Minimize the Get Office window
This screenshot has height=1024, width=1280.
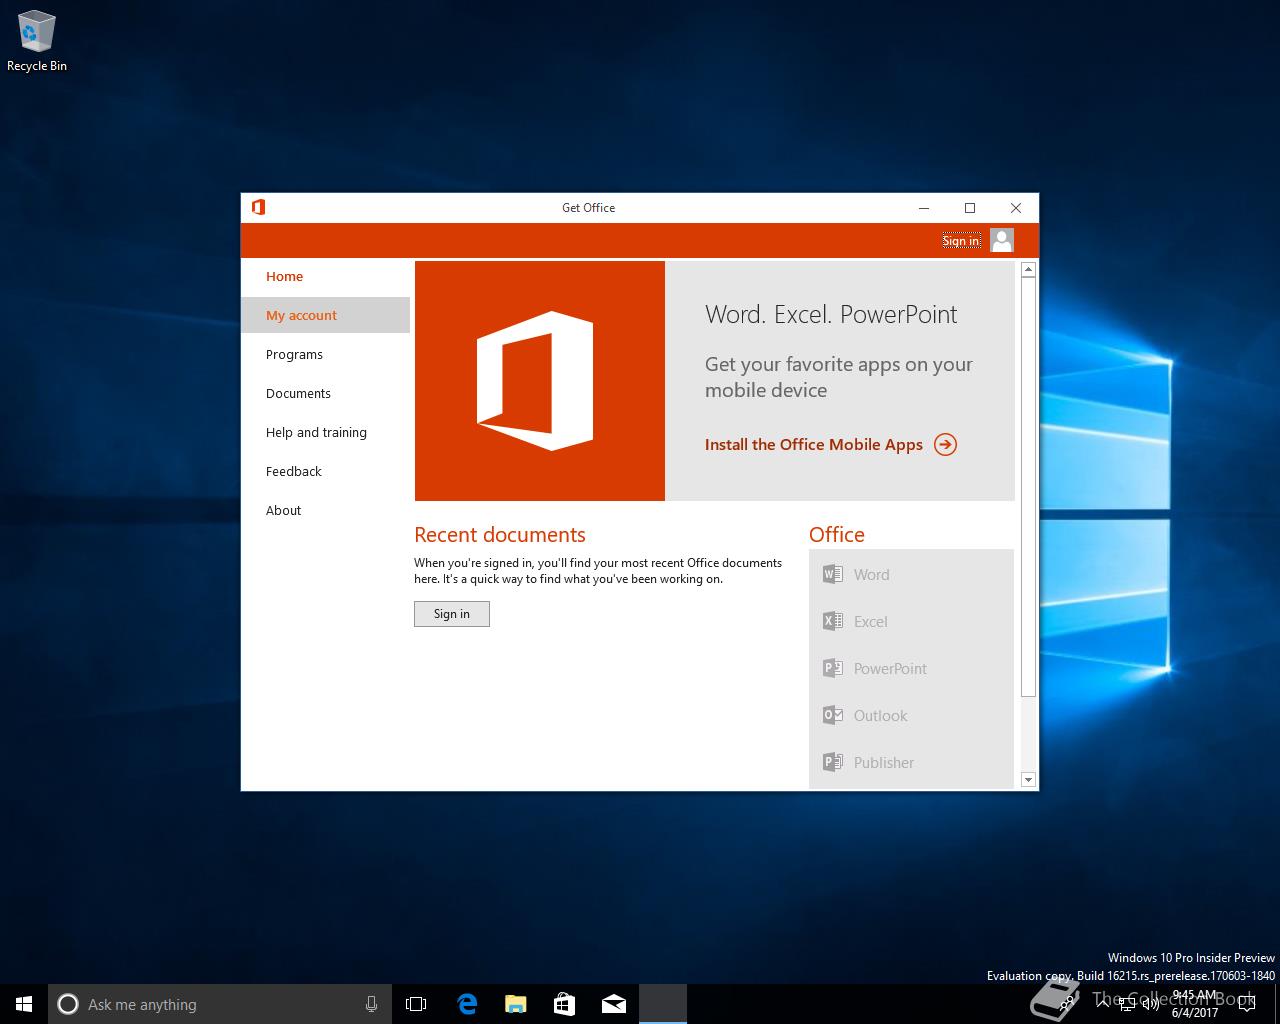(x=924, y=208)
